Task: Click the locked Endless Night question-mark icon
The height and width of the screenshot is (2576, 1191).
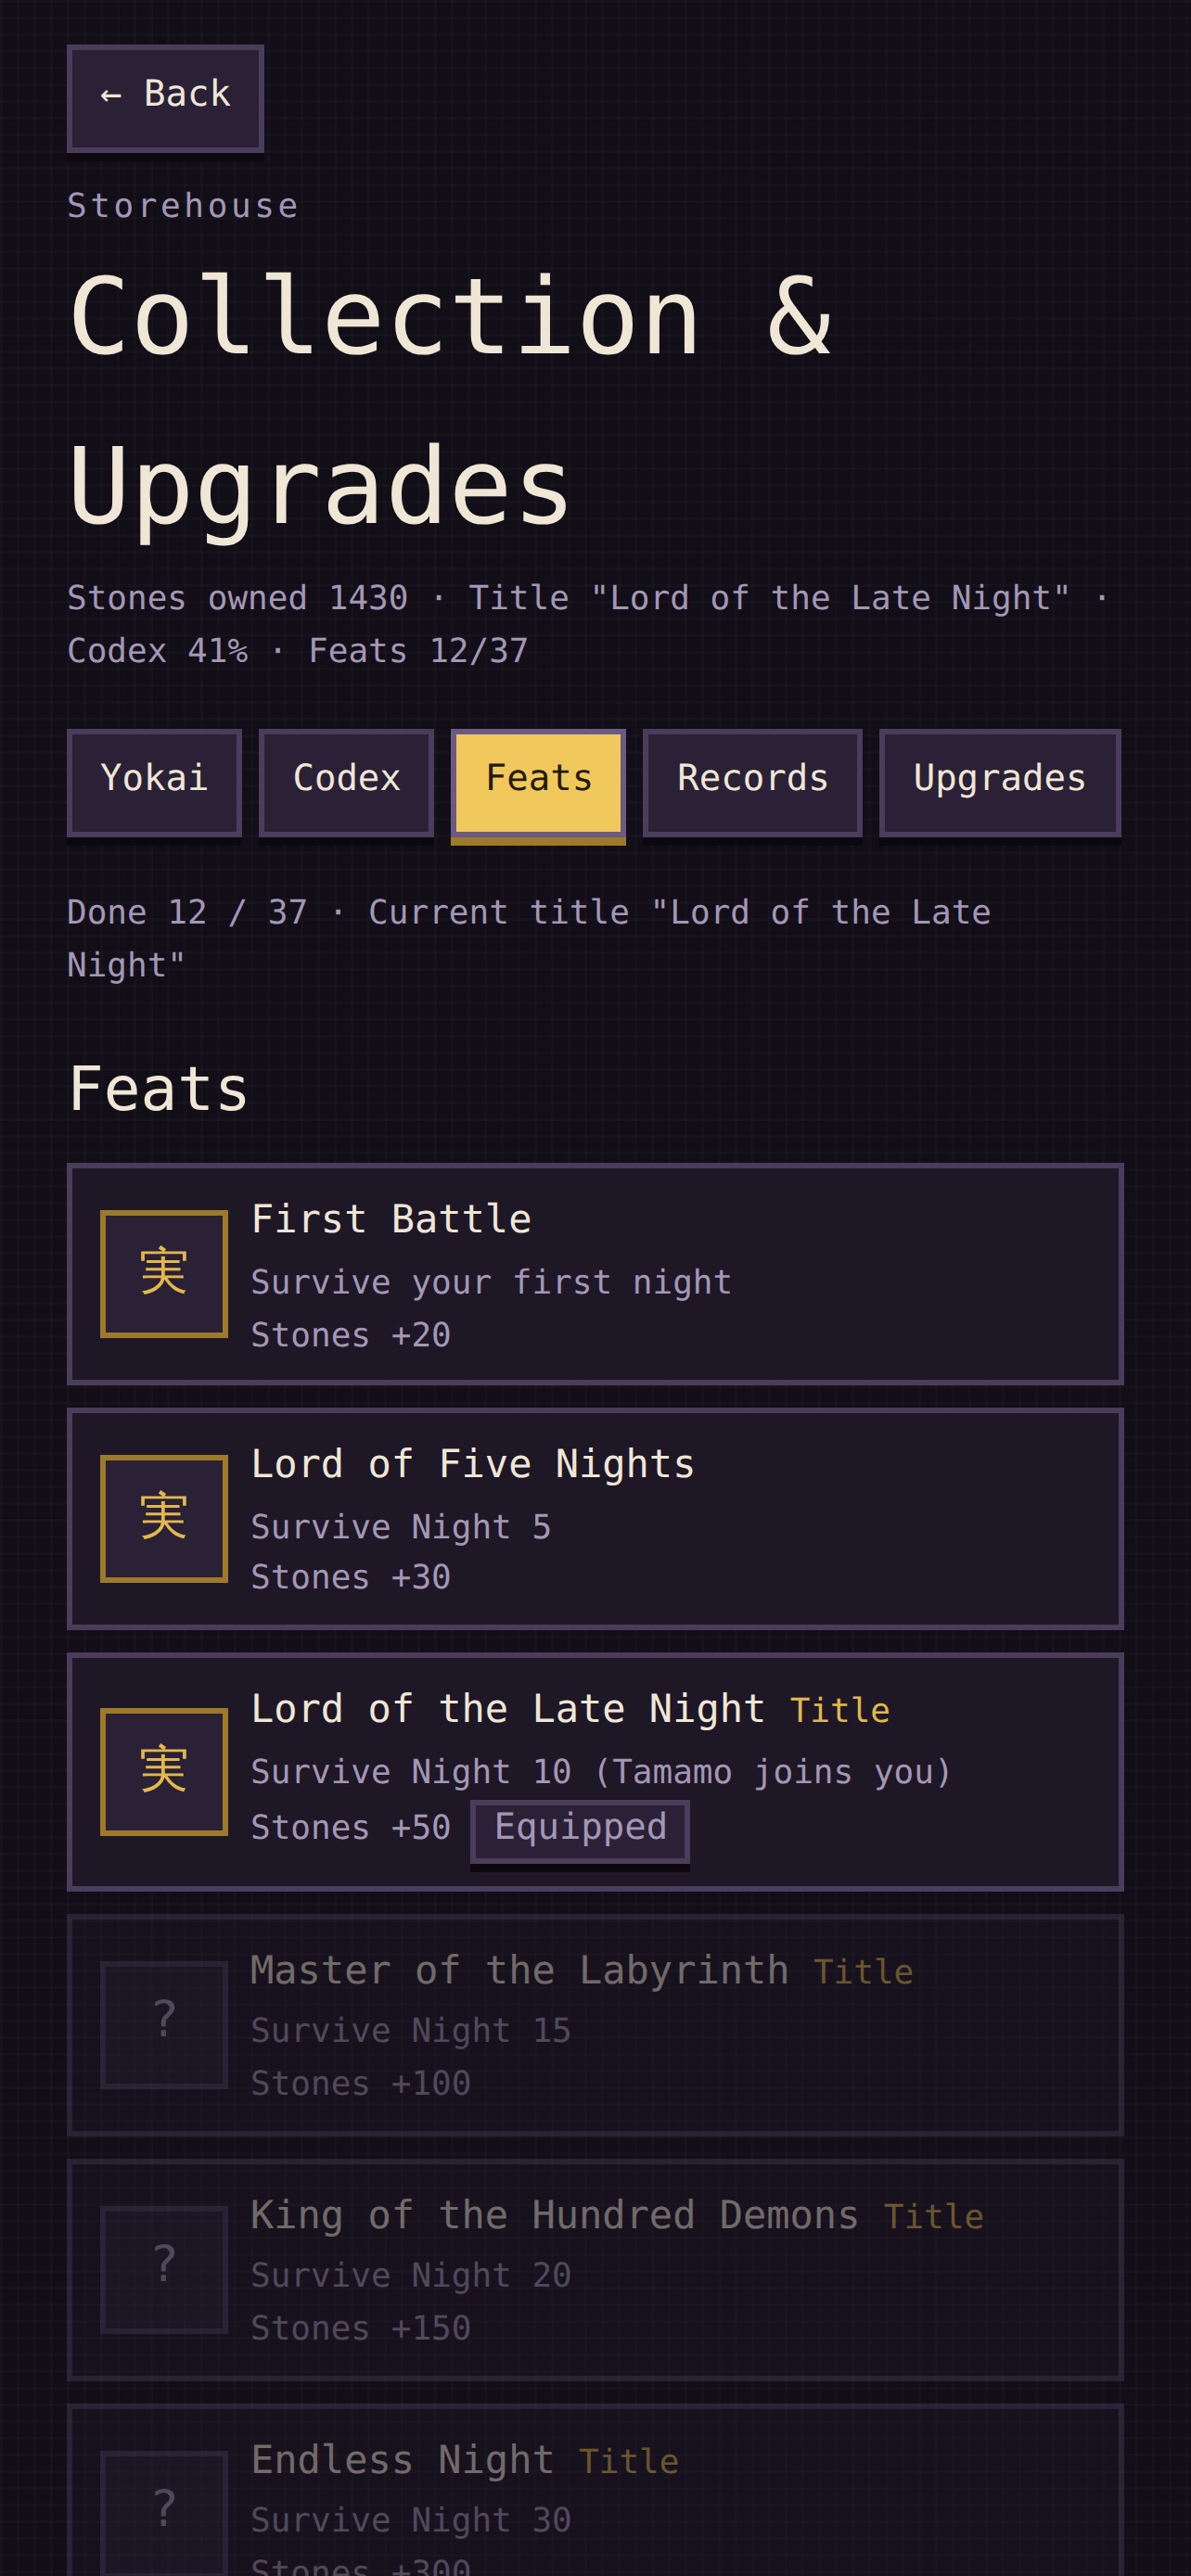Action: click(x=164, y=2512)
